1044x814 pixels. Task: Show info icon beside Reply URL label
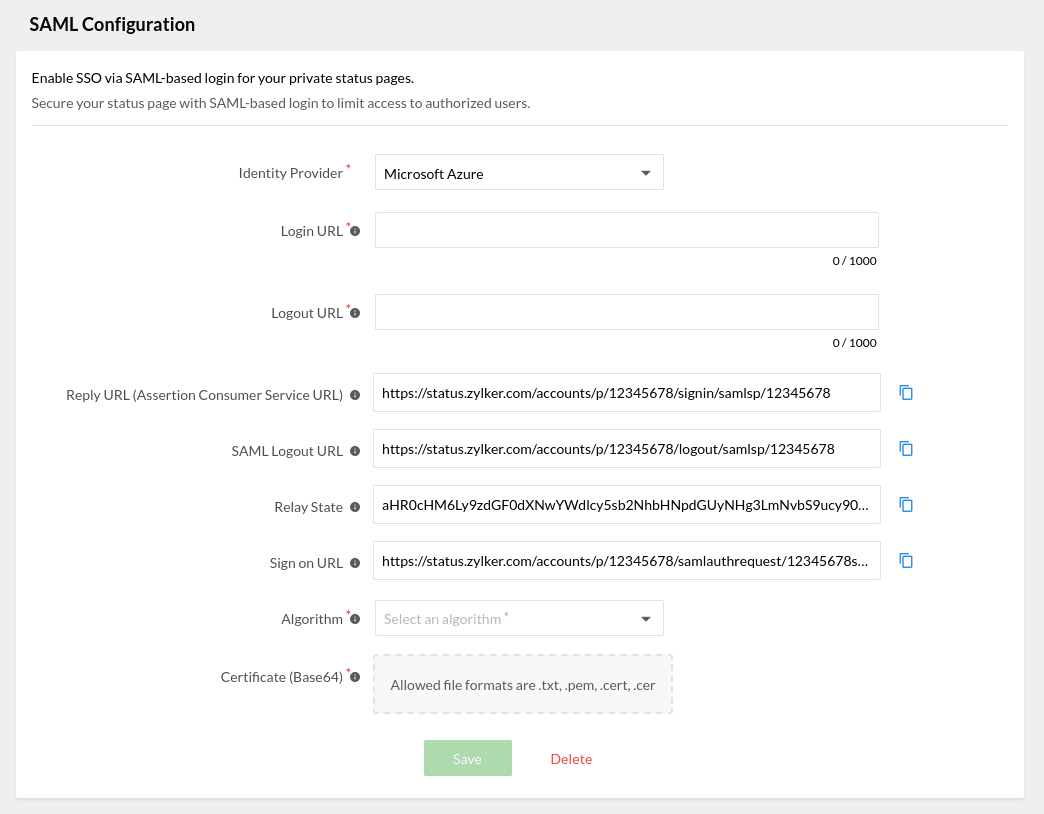(x=355, y=395)
